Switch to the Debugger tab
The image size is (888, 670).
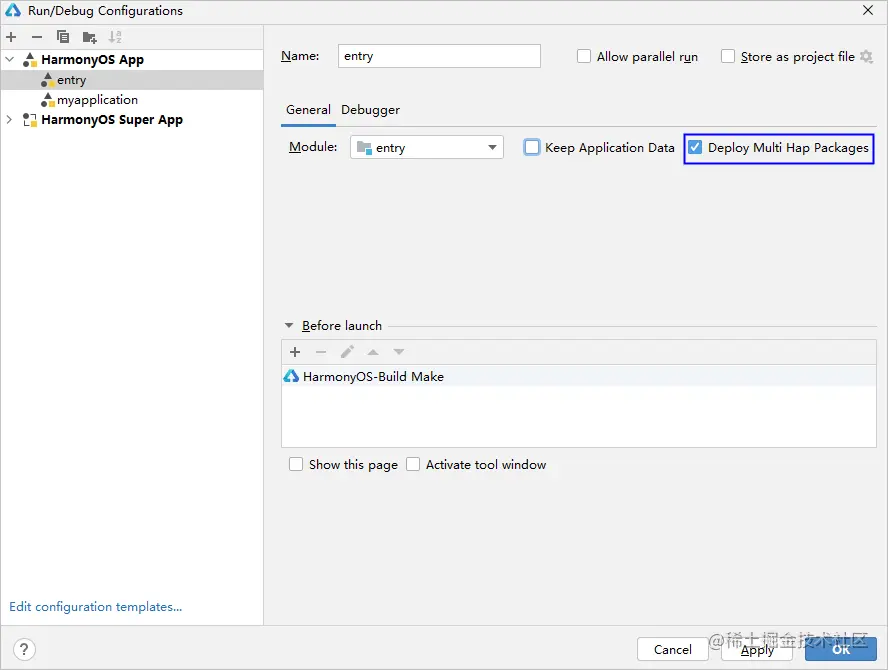click(370, 110)
